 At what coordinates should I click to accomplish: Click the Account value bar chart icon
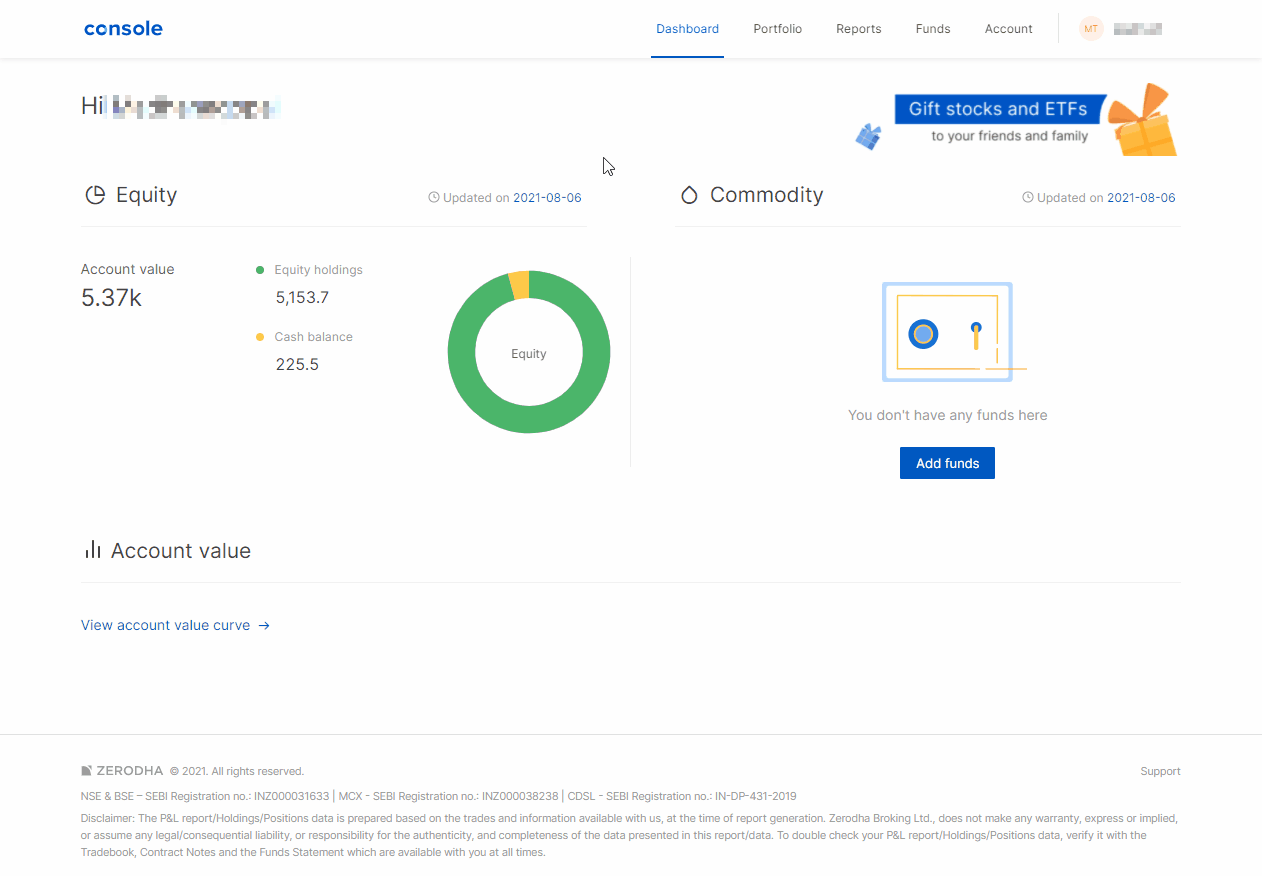[x=93, y=550]
